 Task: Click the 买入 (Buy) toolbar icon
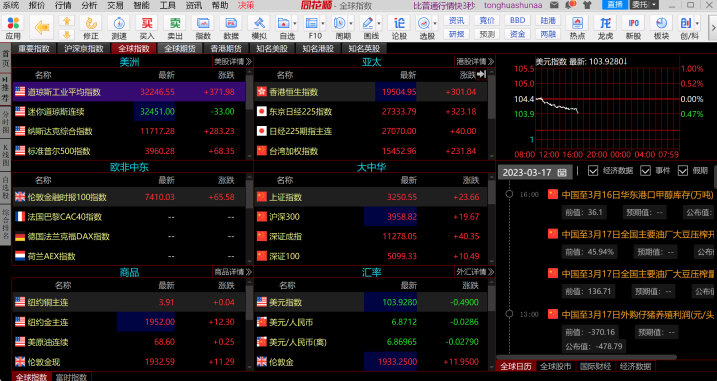147,27
